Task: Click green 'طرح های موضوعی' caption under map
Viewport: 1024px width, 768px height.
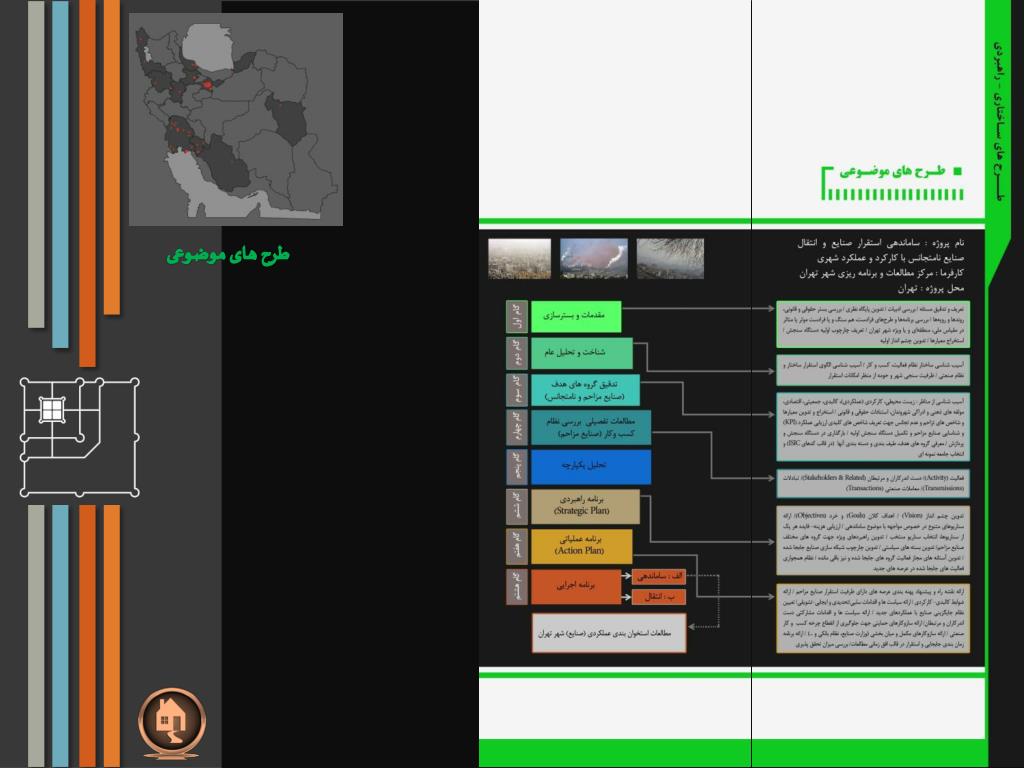Action: tap(228, 255)
